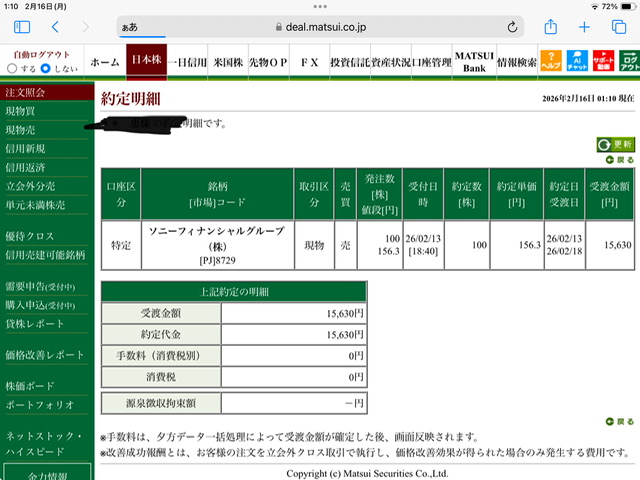This screenshot has height=480, width=640.
Task: Open 需要申告(受付中) in the sidebar
Action: [x=40, y=287]
